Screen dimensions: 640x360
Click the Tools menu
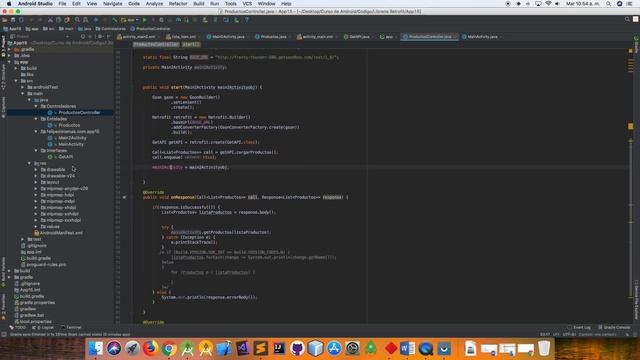pos(230,4)
